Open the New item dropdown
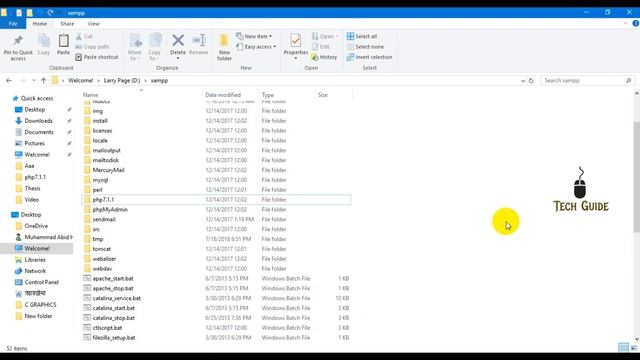640x360 pixels. click(254, 36)
